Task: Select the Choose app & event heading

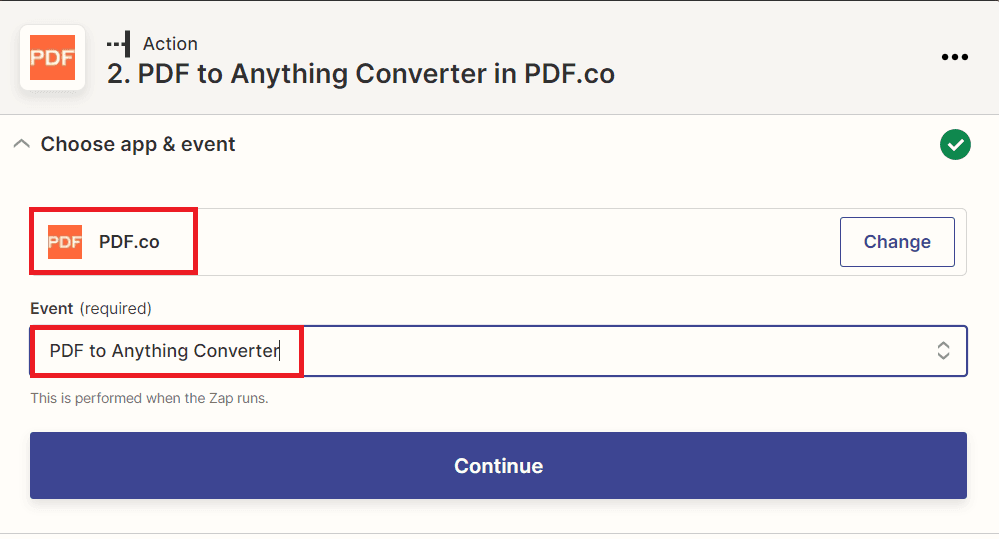Action: (138, 144)
